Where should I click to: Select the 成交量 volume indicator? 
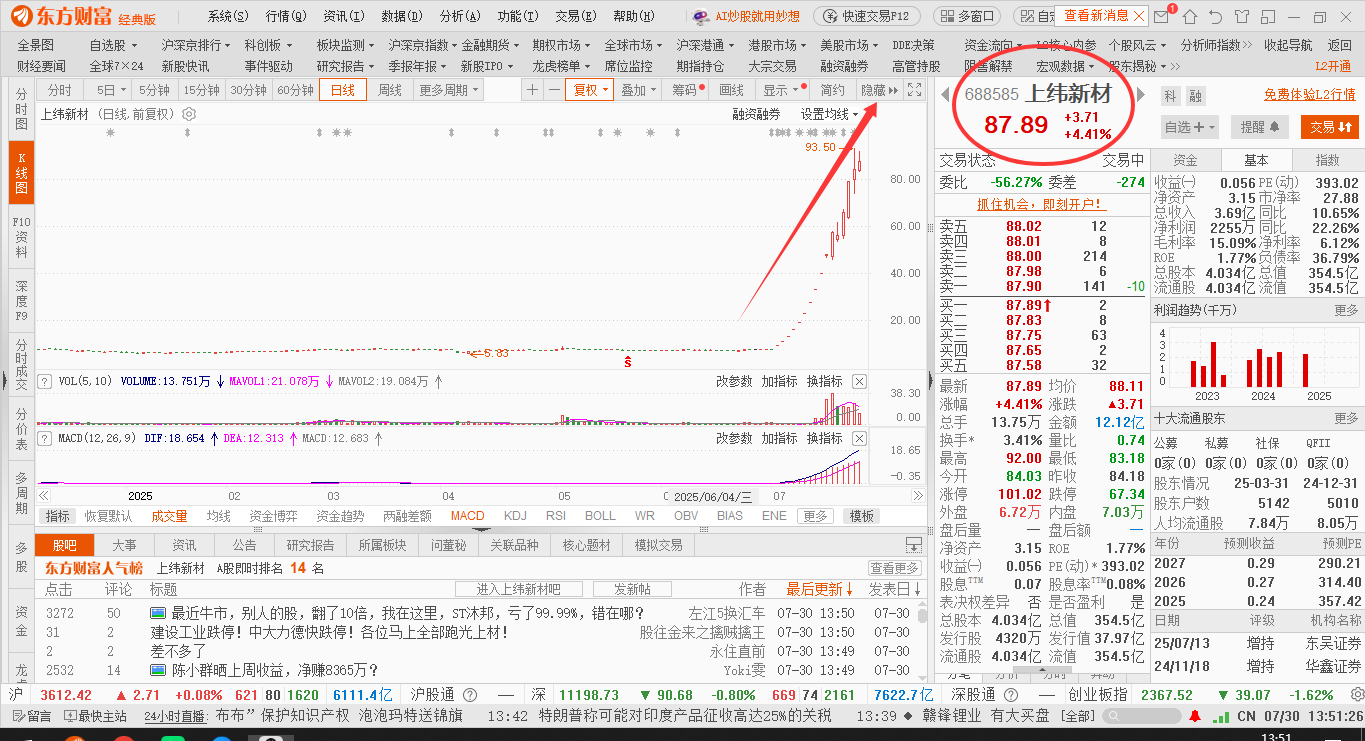(169, 516)
